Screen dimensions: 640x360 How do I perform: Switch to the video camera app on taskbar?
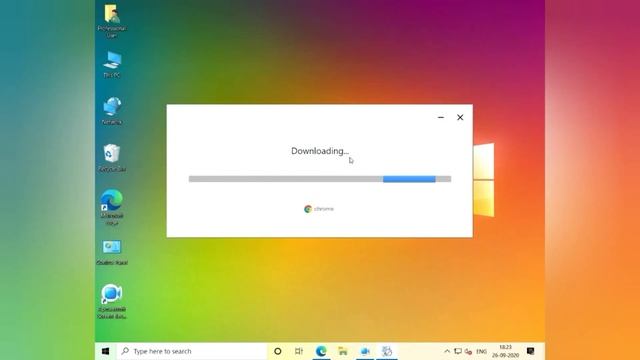click(365, 351)
